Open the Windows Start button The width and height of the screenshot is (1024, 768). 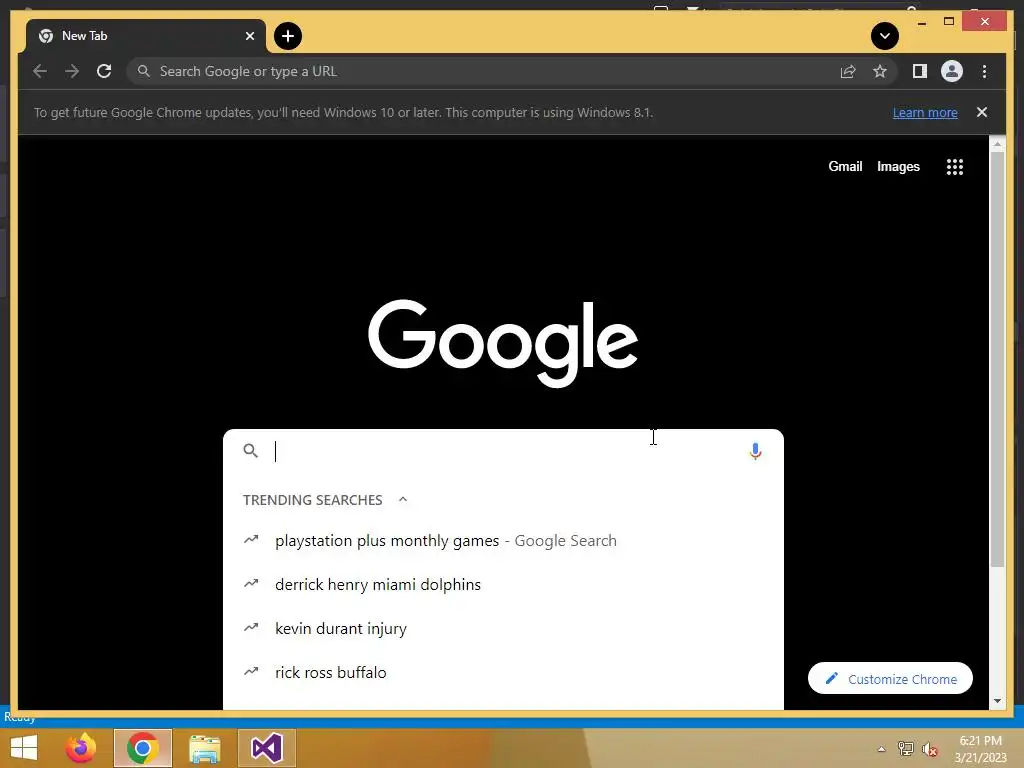24,748
